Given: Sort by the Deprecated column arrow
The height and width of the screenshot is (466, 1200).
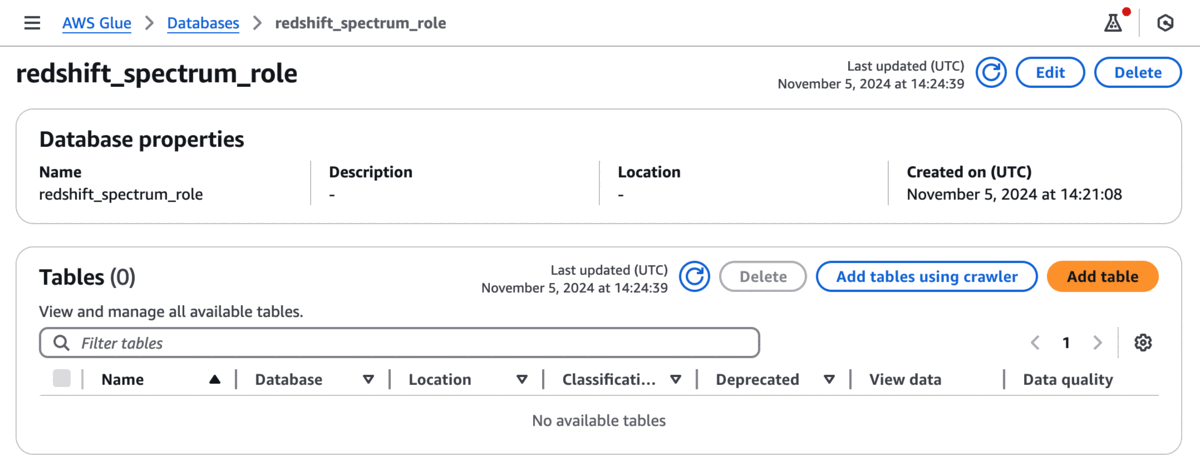Looking at the screenshot, I should click(x=829, y=380).
